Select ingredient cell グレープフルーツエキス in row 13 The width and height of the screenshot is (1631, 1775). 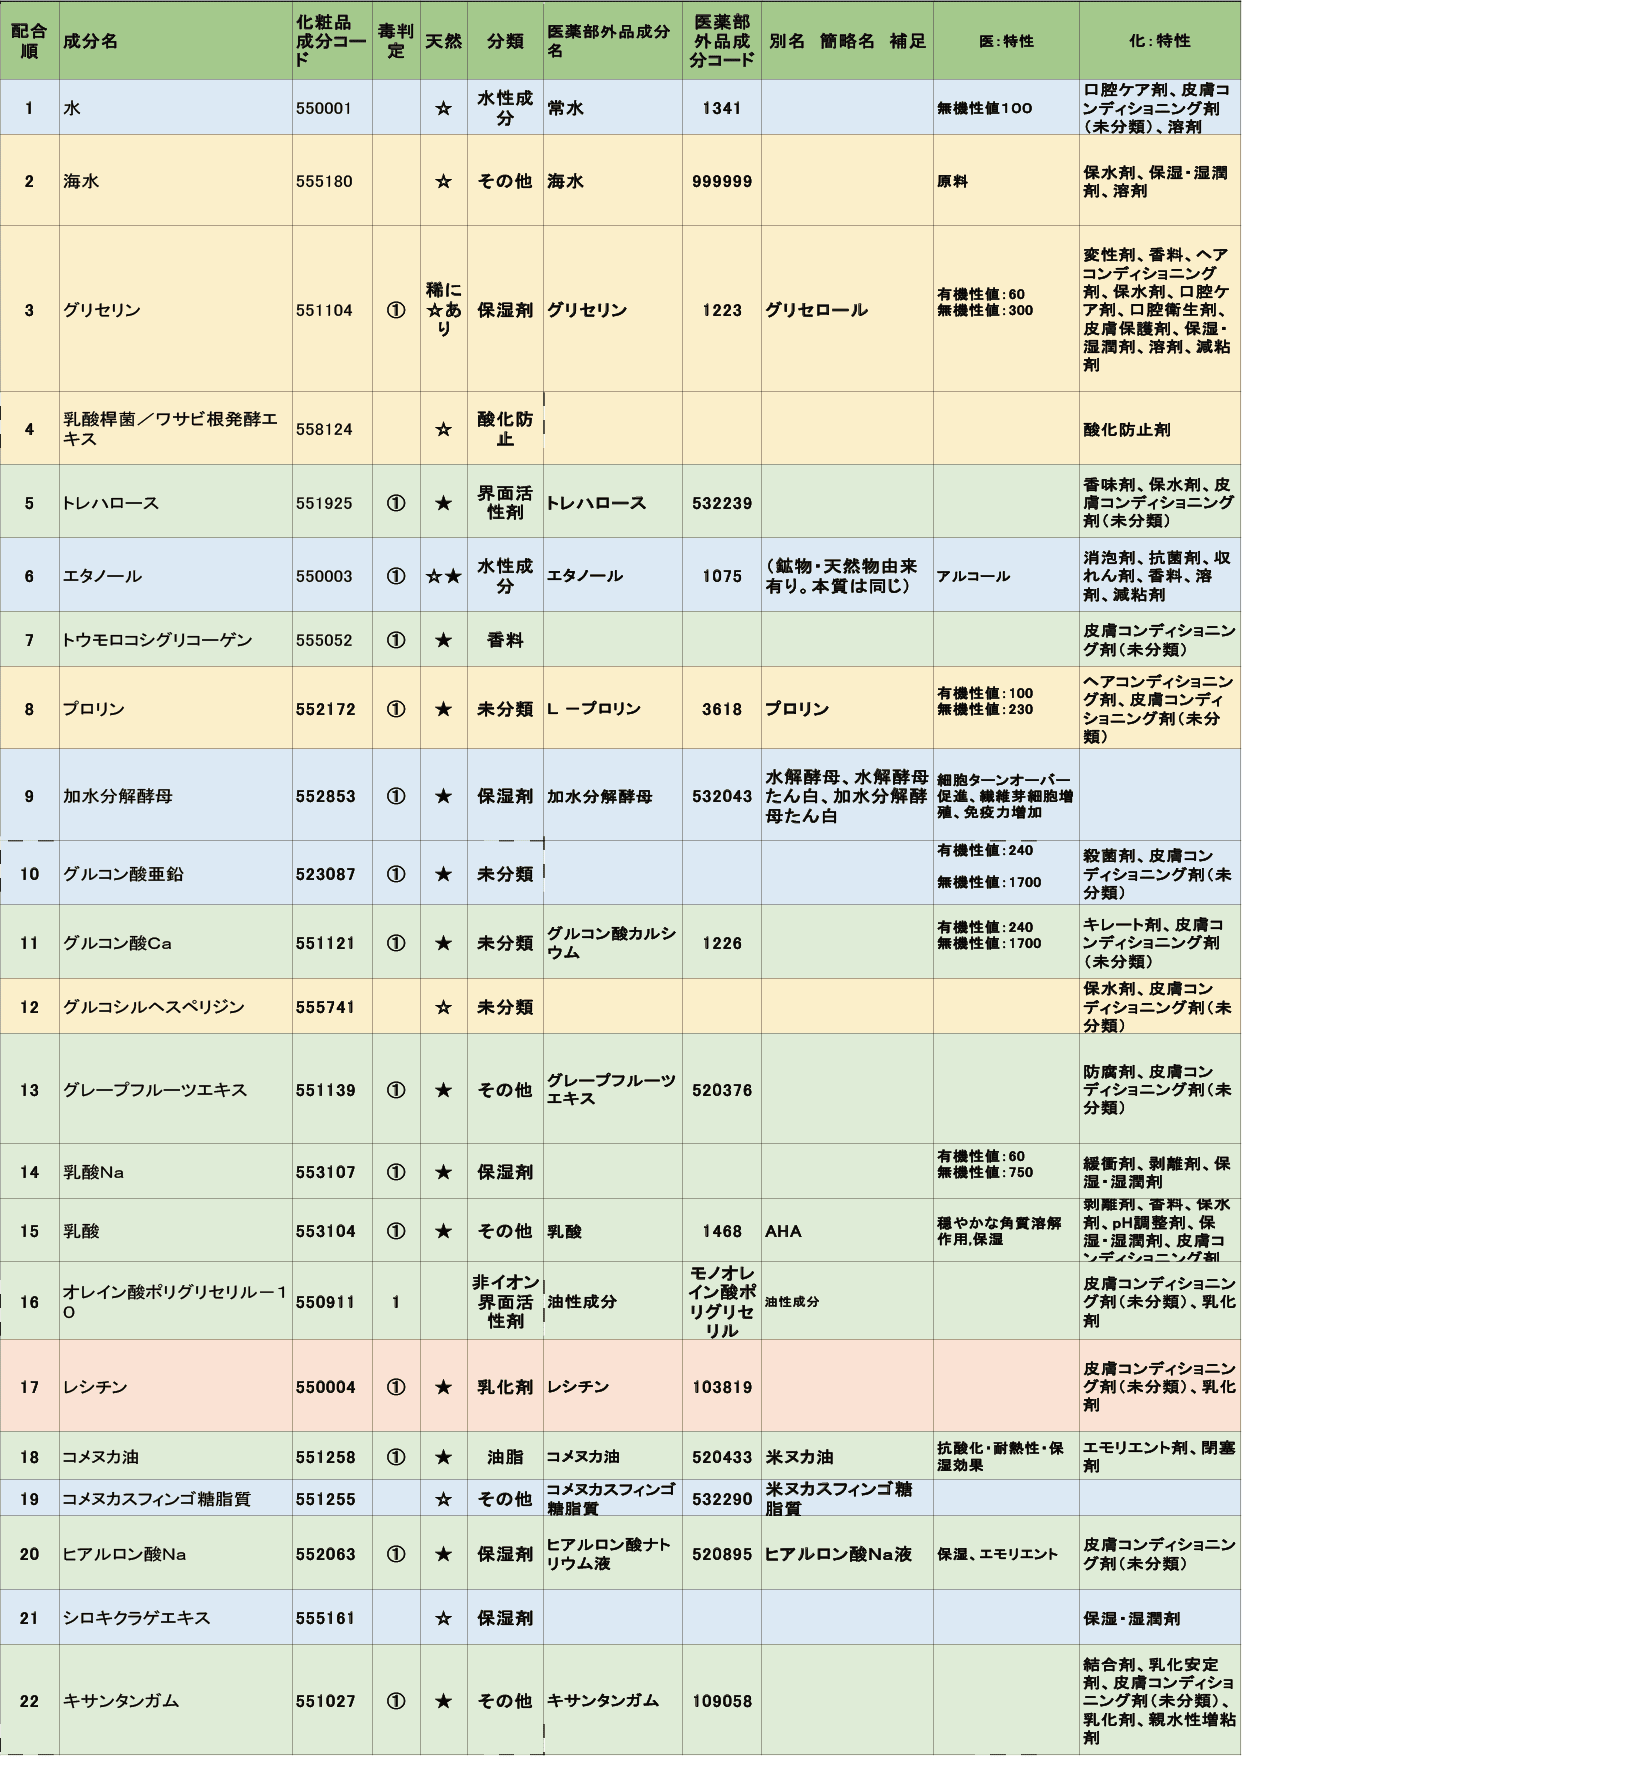(x=176, y=1089)
